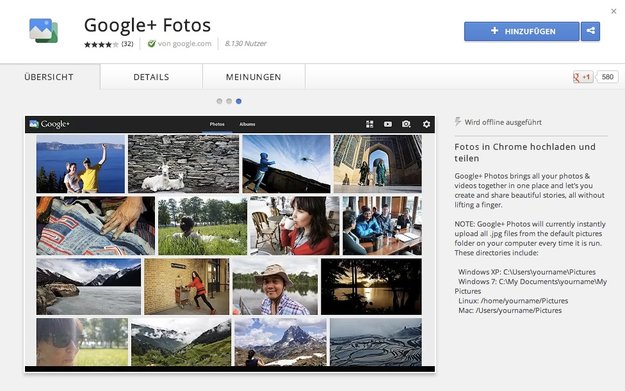Click the Google+ logo in the screenshot header

point(50,124)
